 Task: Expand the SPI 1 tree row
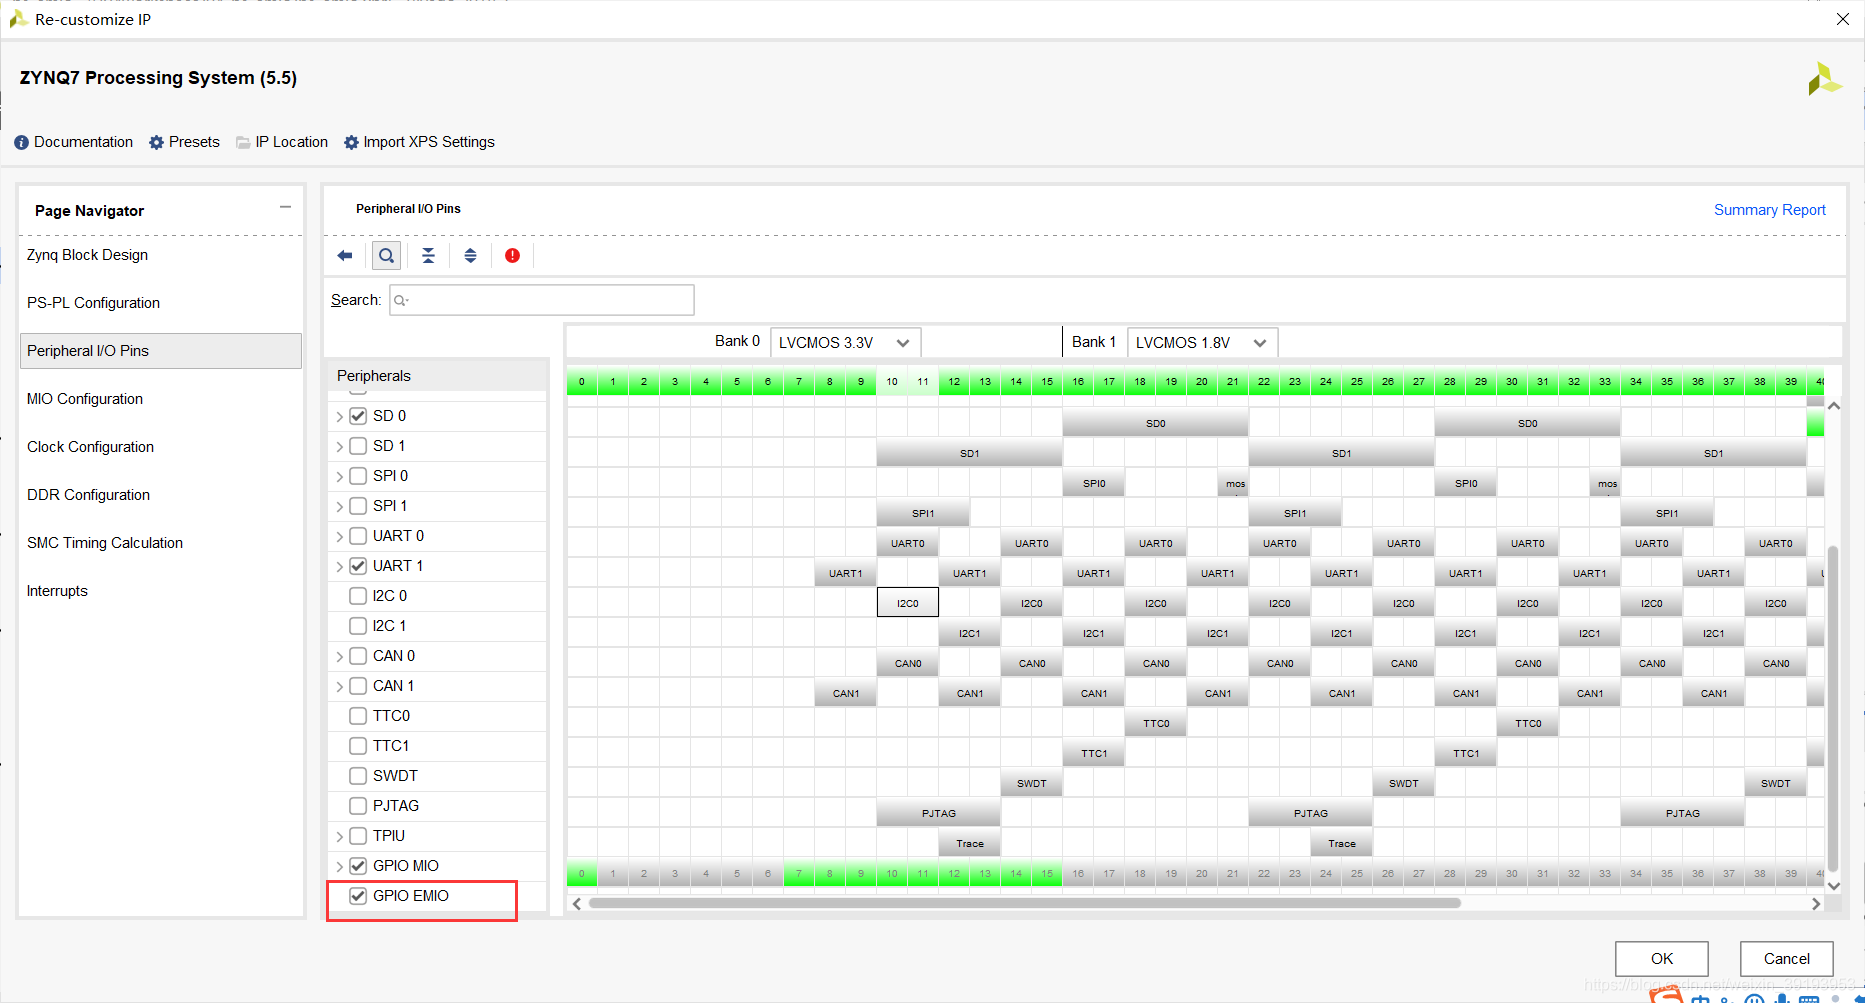click(x=339, y=507)
